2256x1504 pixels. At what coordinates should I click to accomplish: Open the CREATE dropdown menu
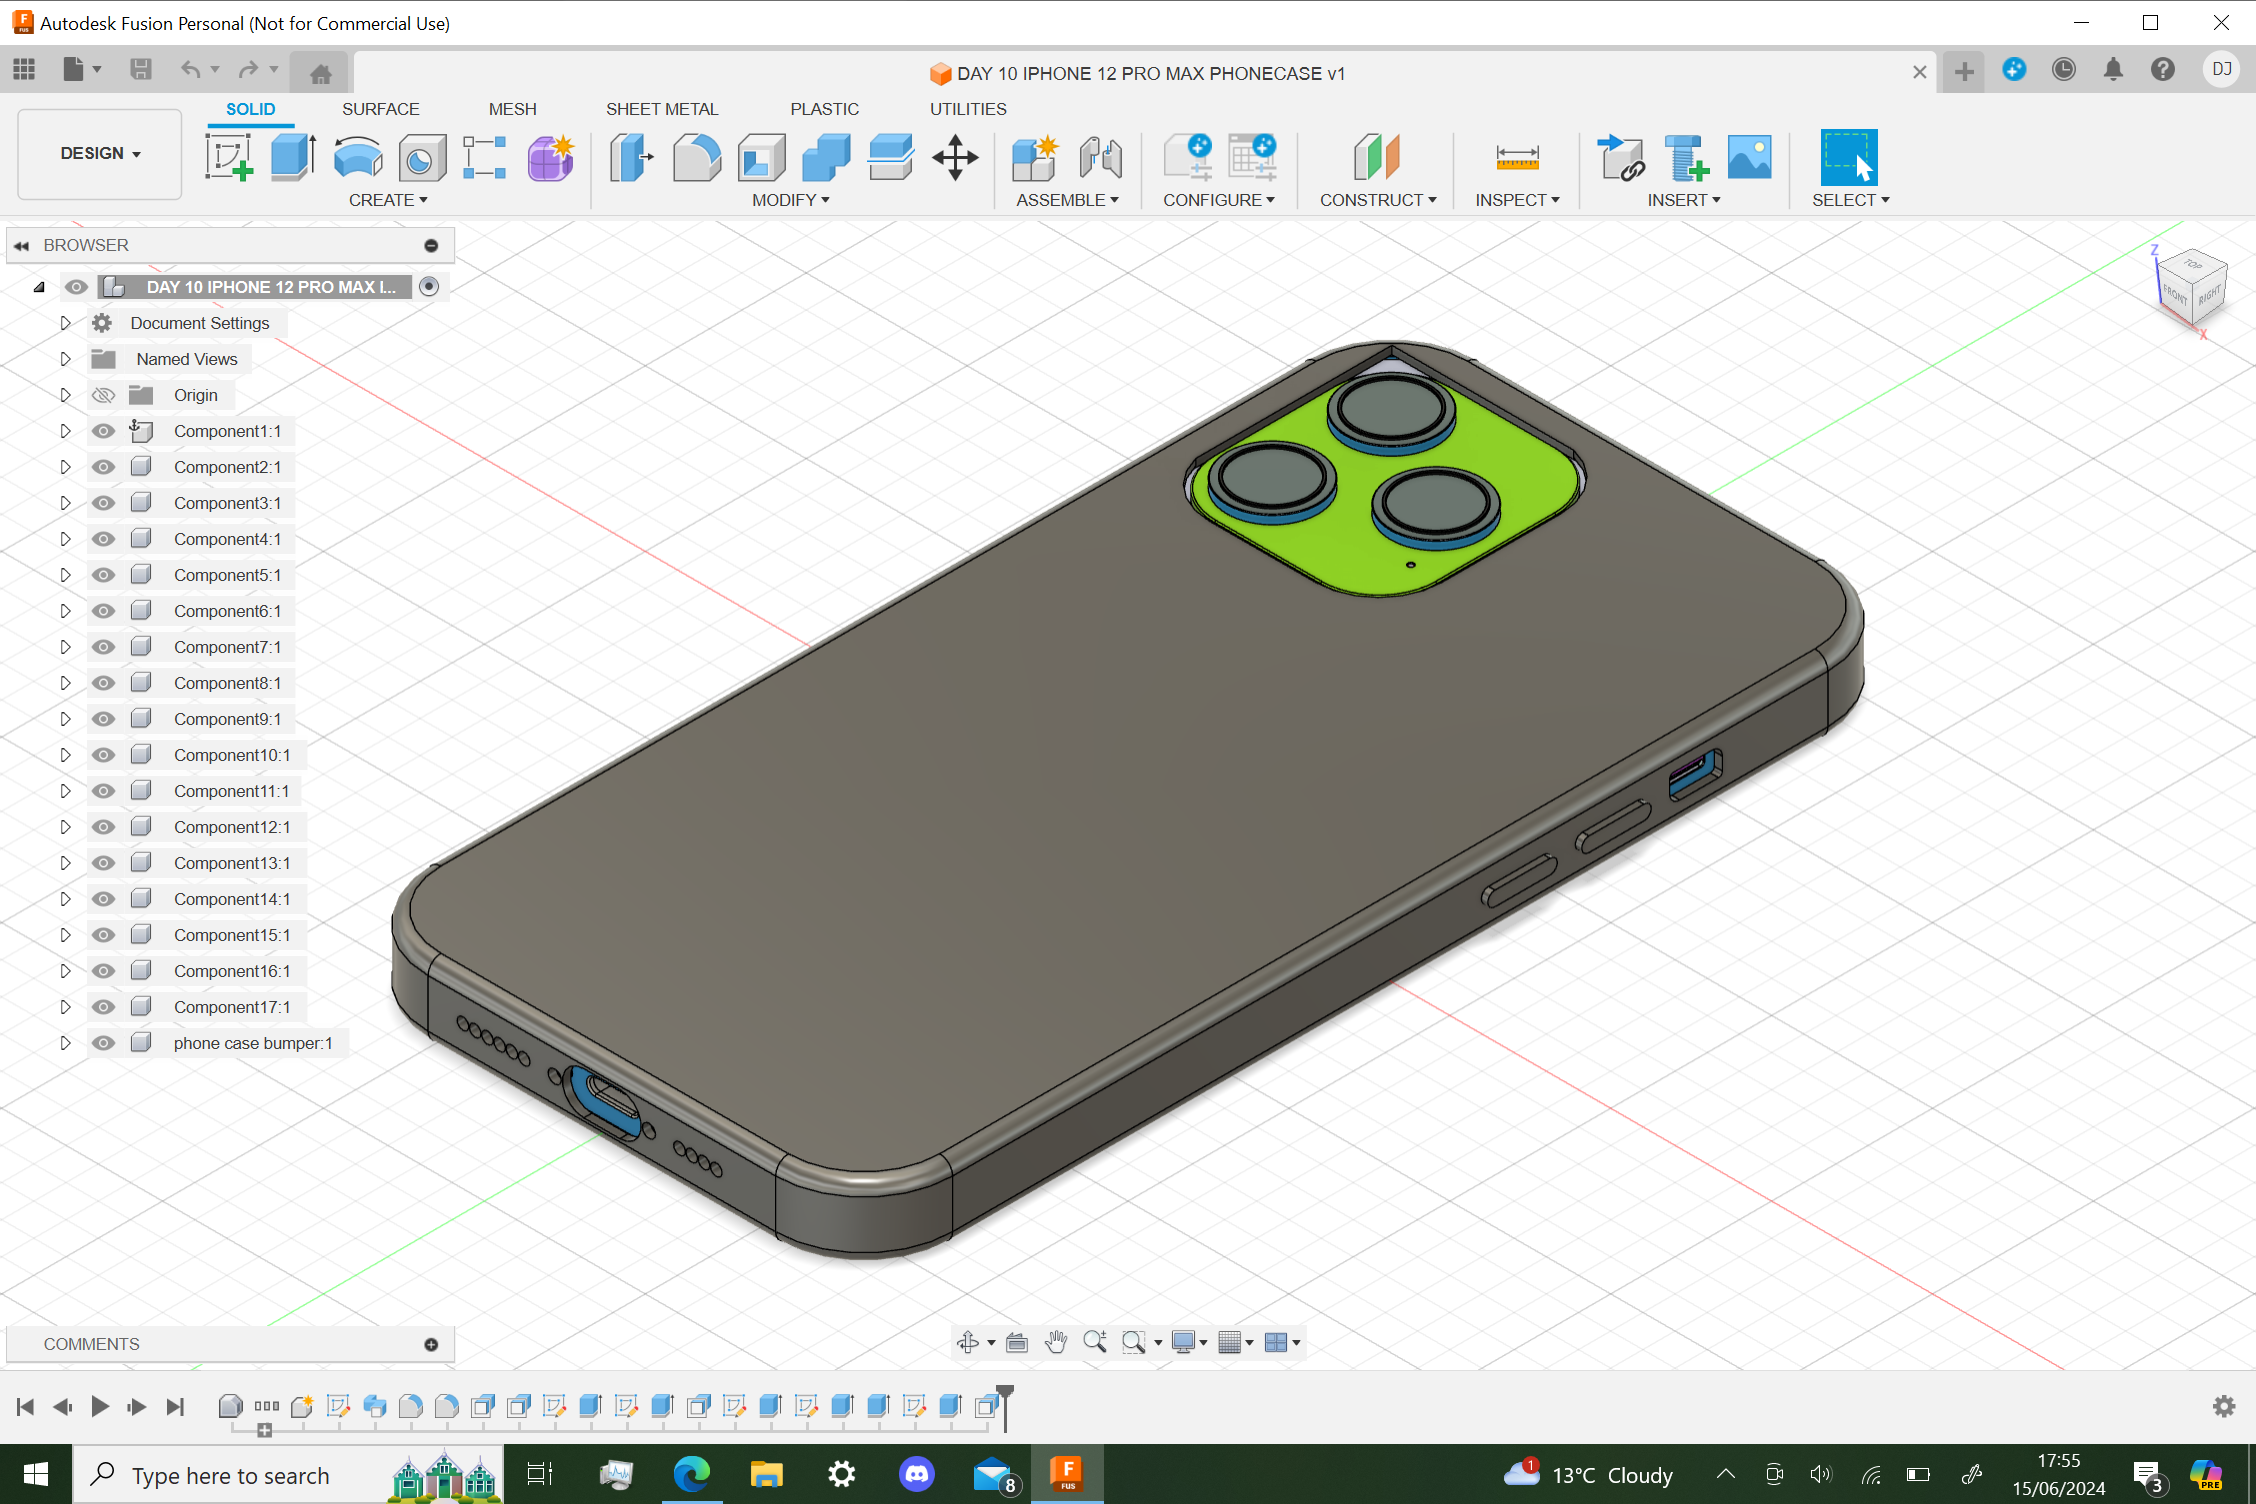tap(388, 200)
